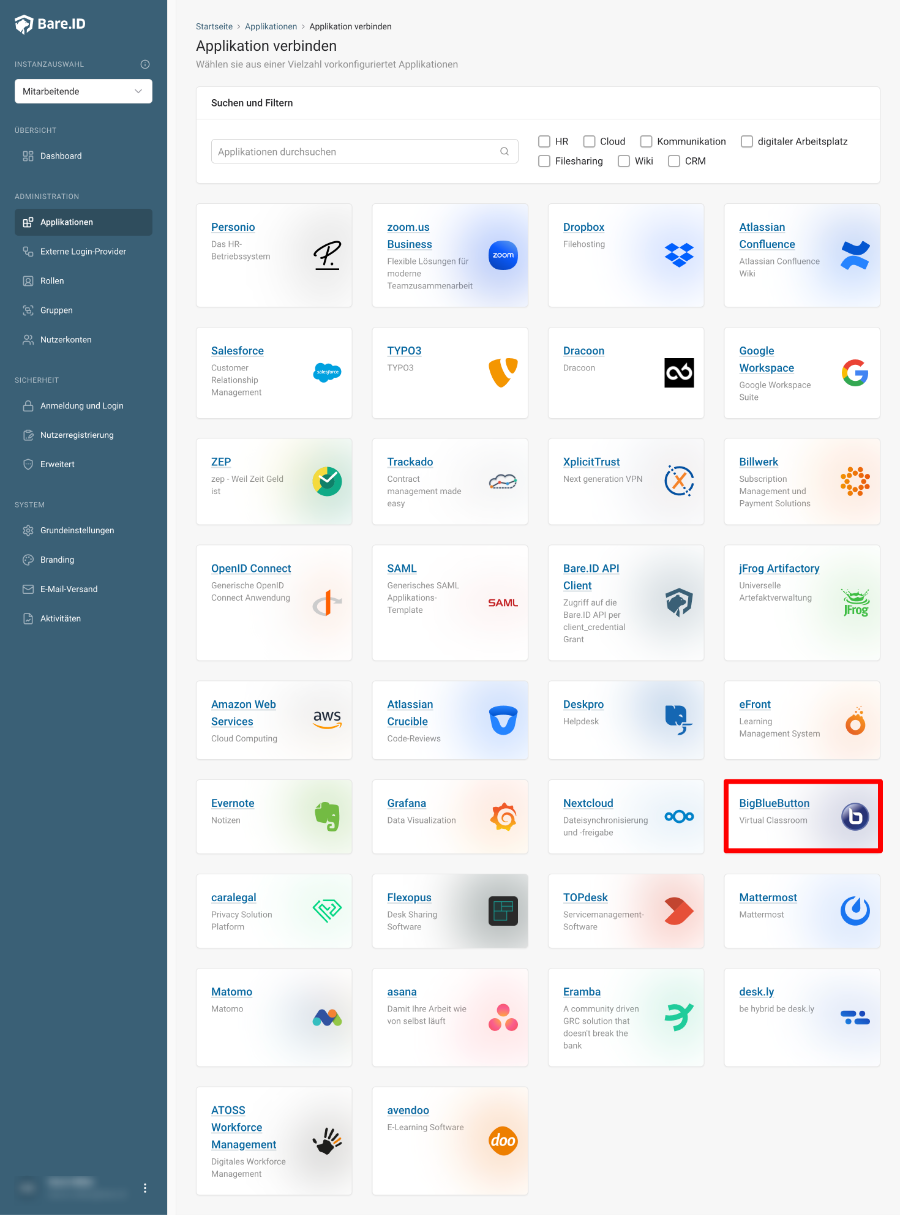Open the Mitarbeitende instance dropdown
Viewport: 900px width, 1215px height.
(83, 91)
